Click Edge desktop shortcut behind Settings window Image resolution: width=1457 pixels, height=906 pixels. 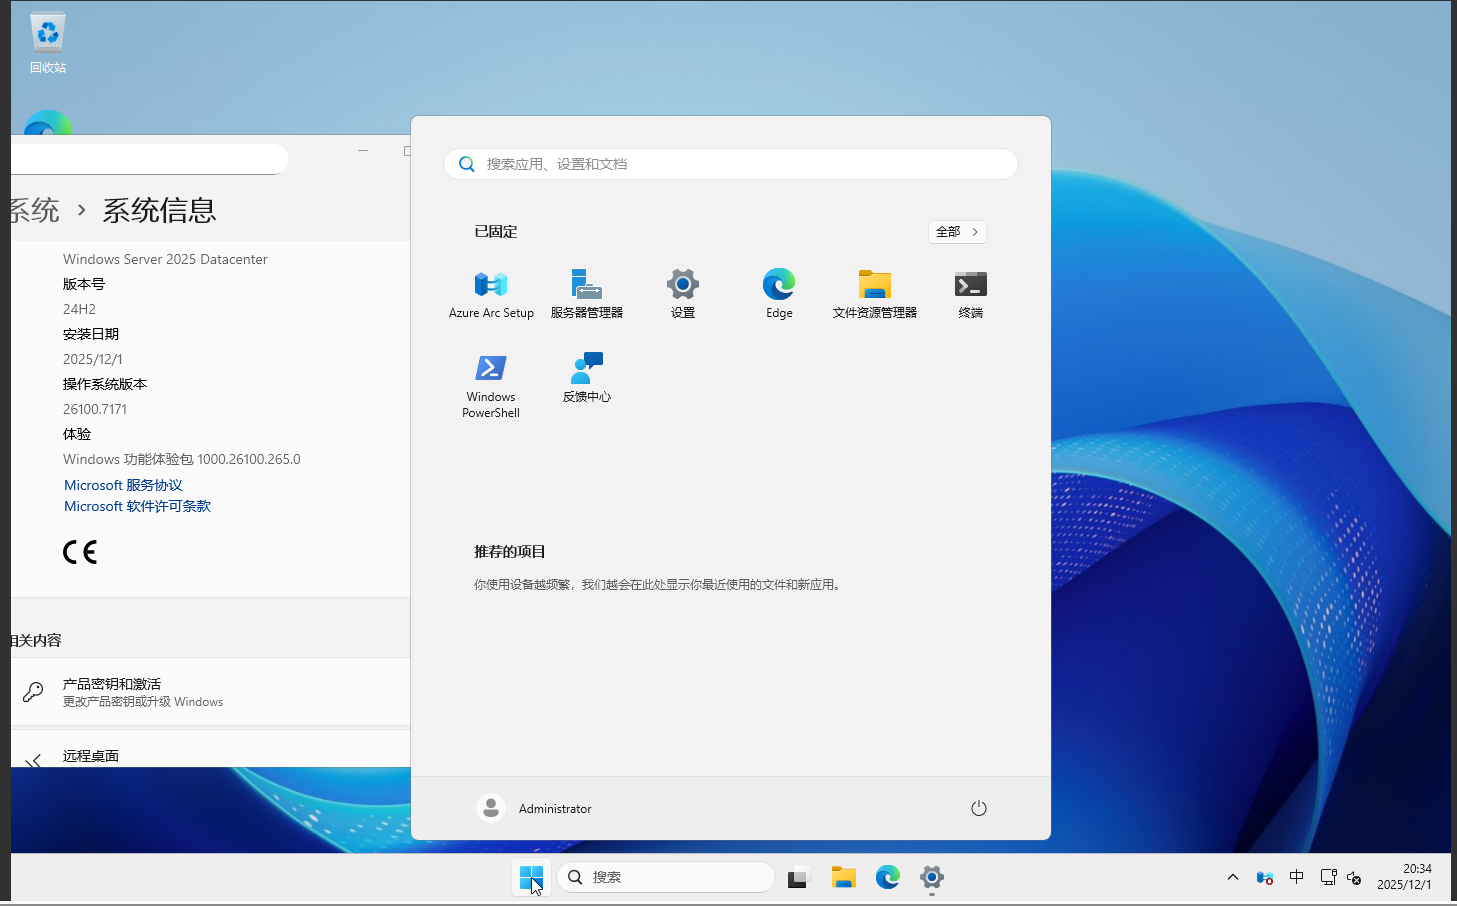point(48,122)
